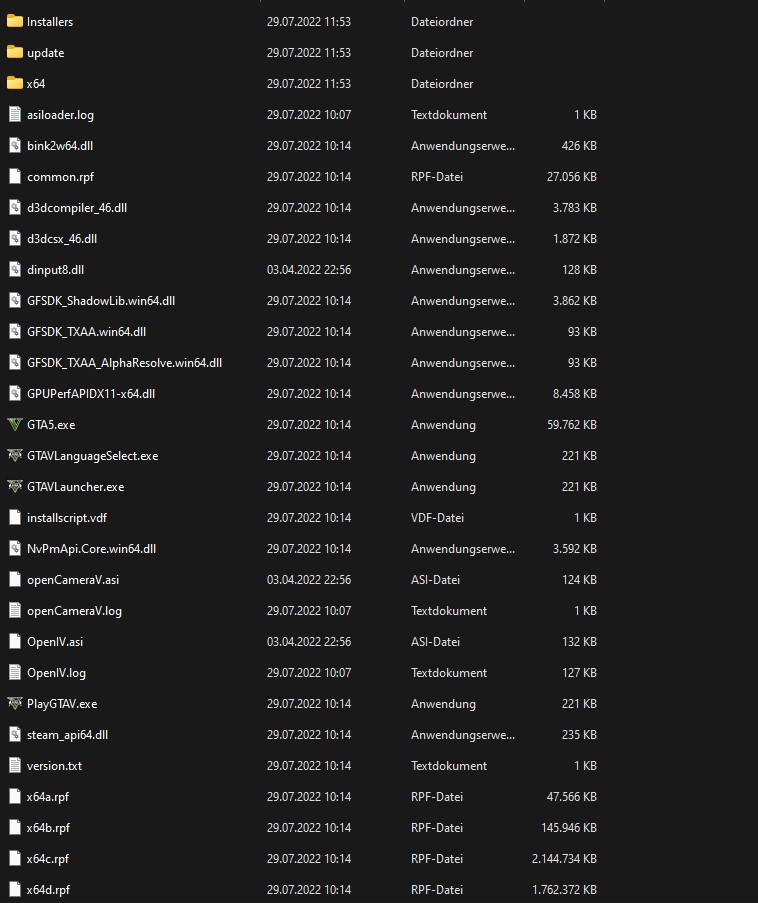Click the x64d.rpf file icon
This screenshot has height=903, width=758.
[x=15, y=890]
